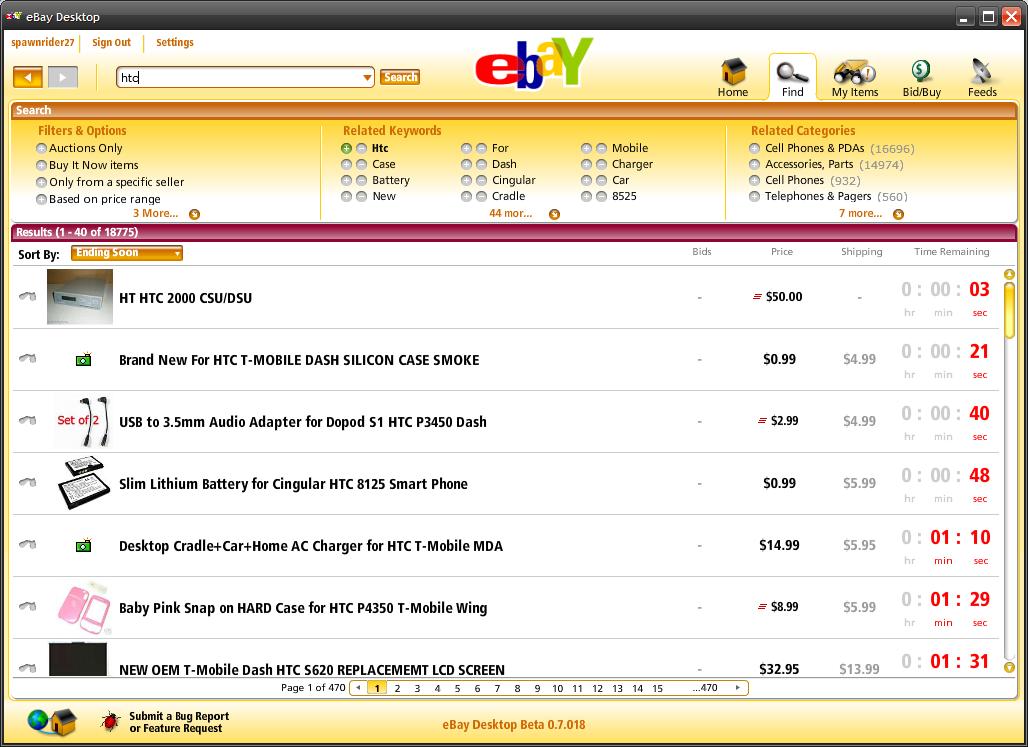This screenshot has width=1028, height=747.
Task: Open the HT HTC 2000 CSU/DSU thumbnail
Action: tap(80, 296)
